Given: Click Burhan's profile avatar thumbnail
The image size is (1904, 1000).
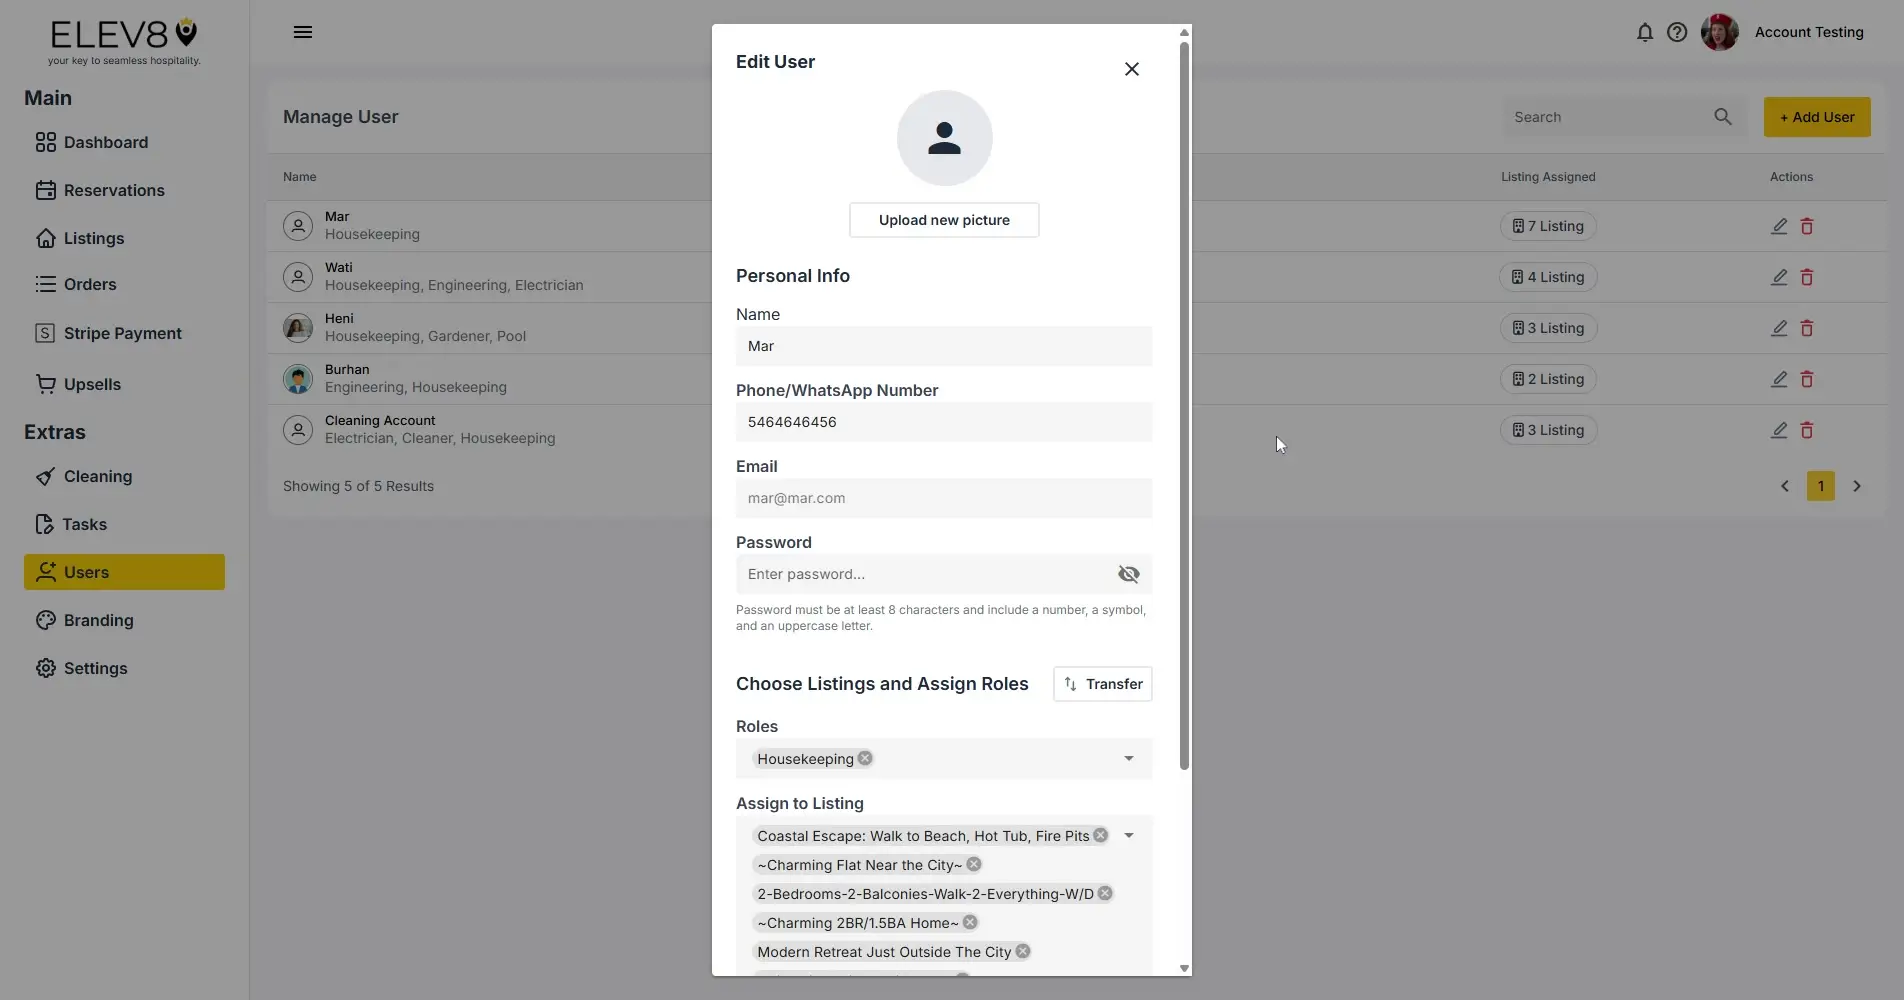Looking at the screenshot, I should (297, 379).
